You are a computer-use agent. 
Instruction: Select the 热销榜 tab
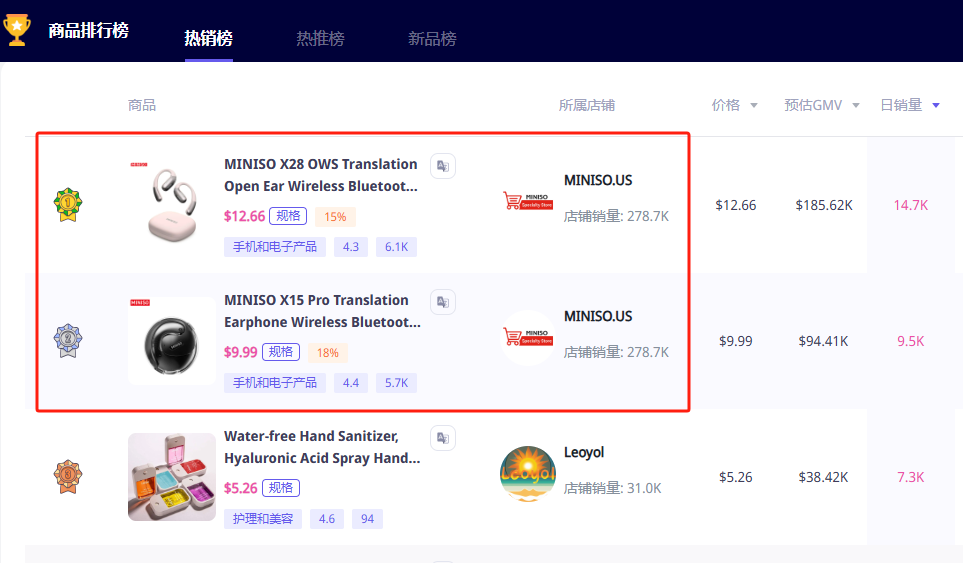208,38
